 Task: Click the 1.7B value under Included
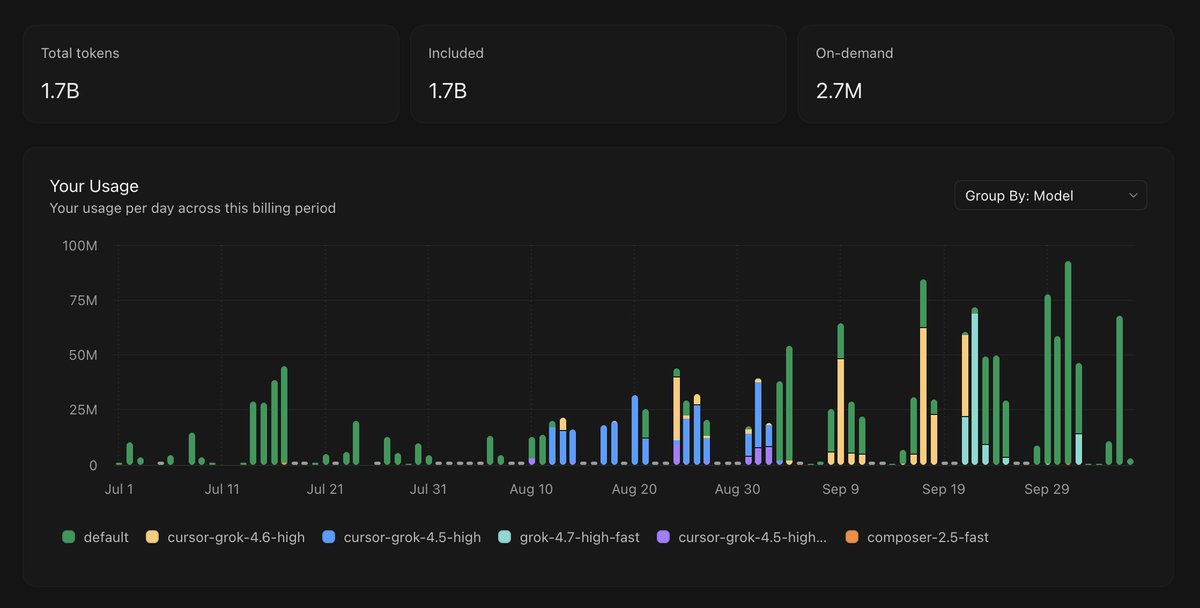tap(447, 91)
